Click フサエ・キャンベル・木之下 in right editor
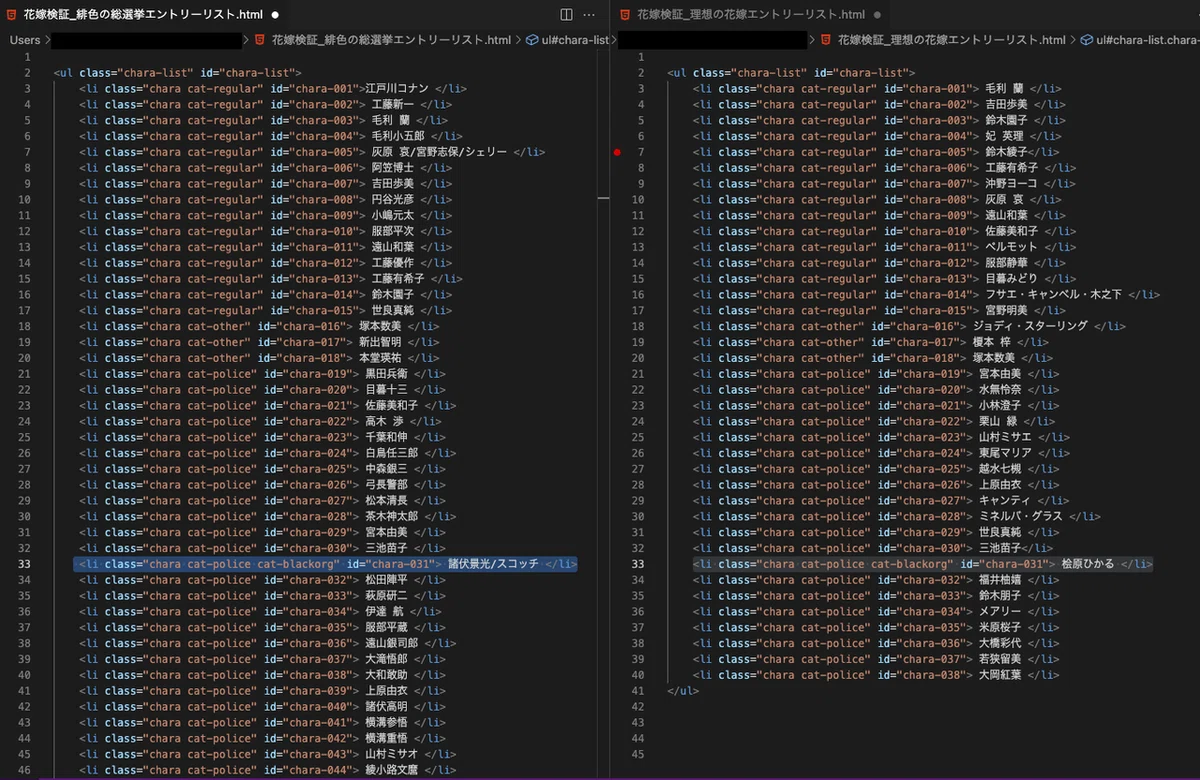Image resolution: width=1200 pixels, height=780 pixels. pyautogui.click(x=1054, y=295)
